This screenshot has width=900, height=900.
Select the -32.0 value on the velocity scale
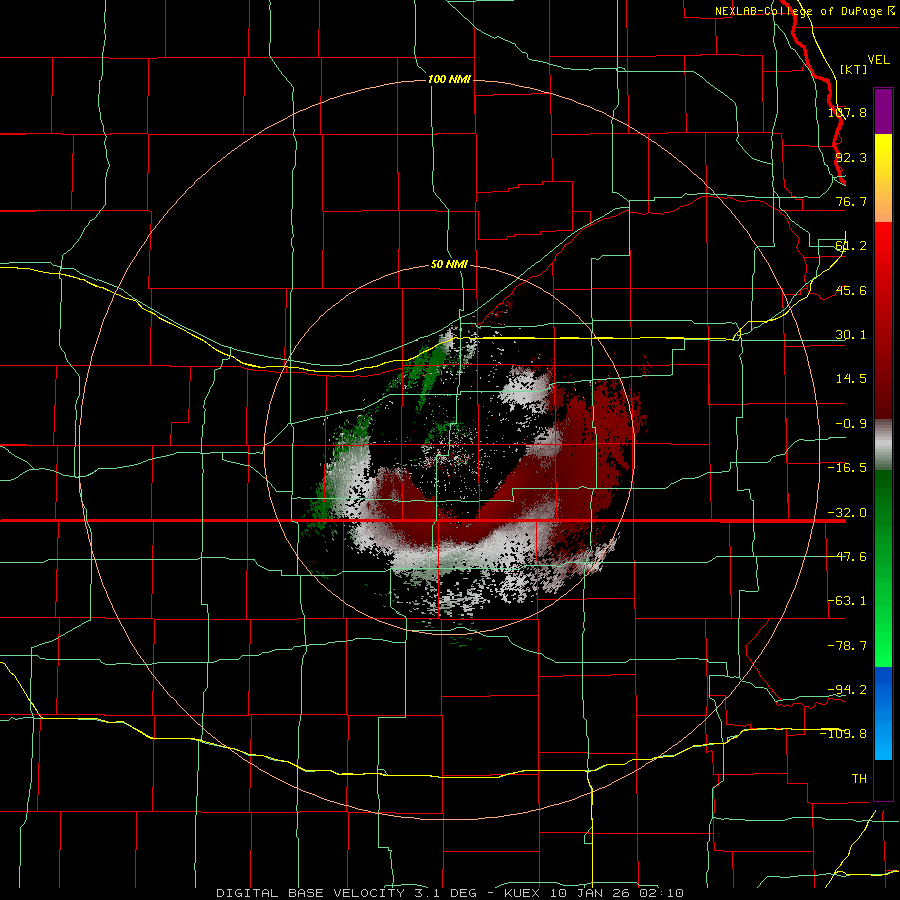click(847, 513)
